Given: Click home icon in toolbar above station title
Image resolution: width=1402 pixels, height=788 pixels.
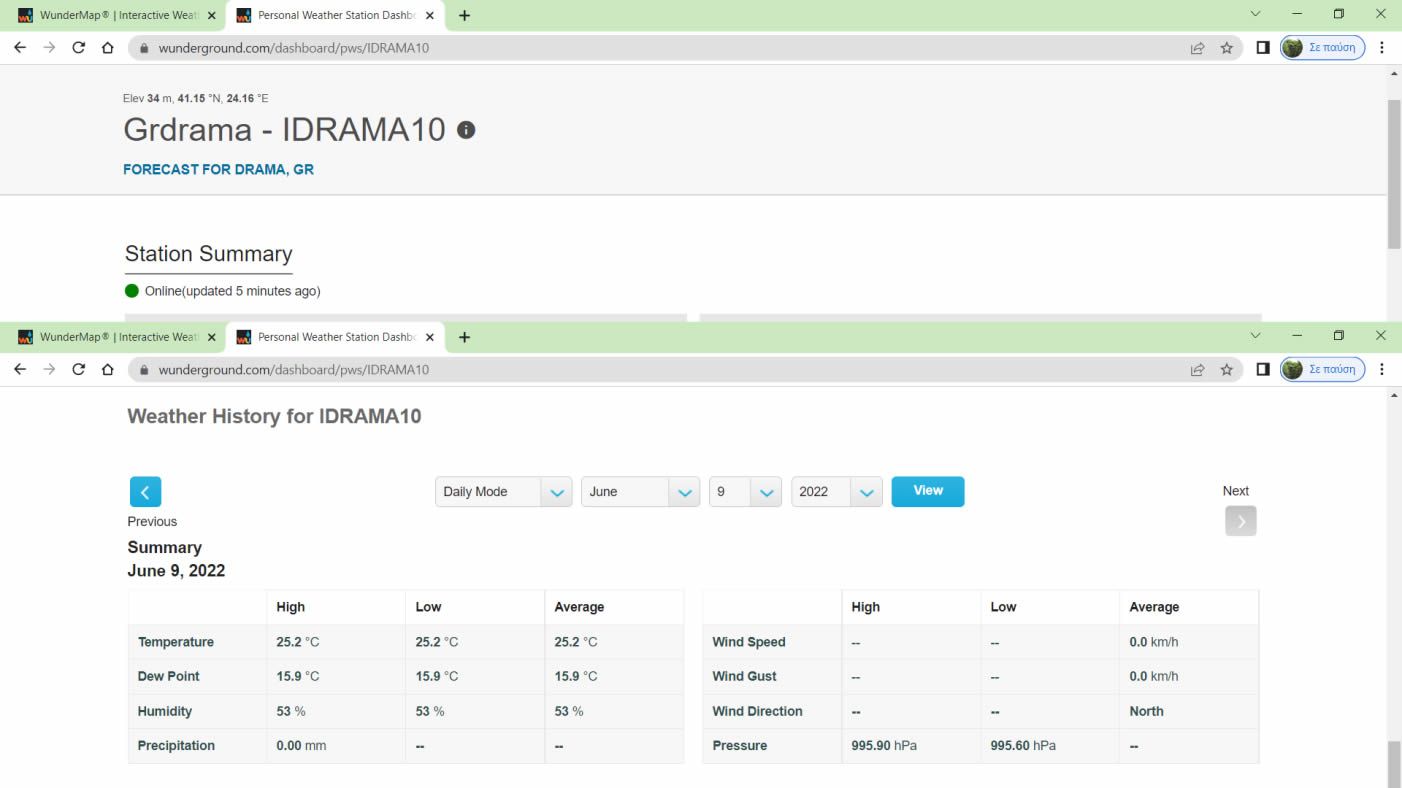Looking at the screenshot, I should [108, 48].
